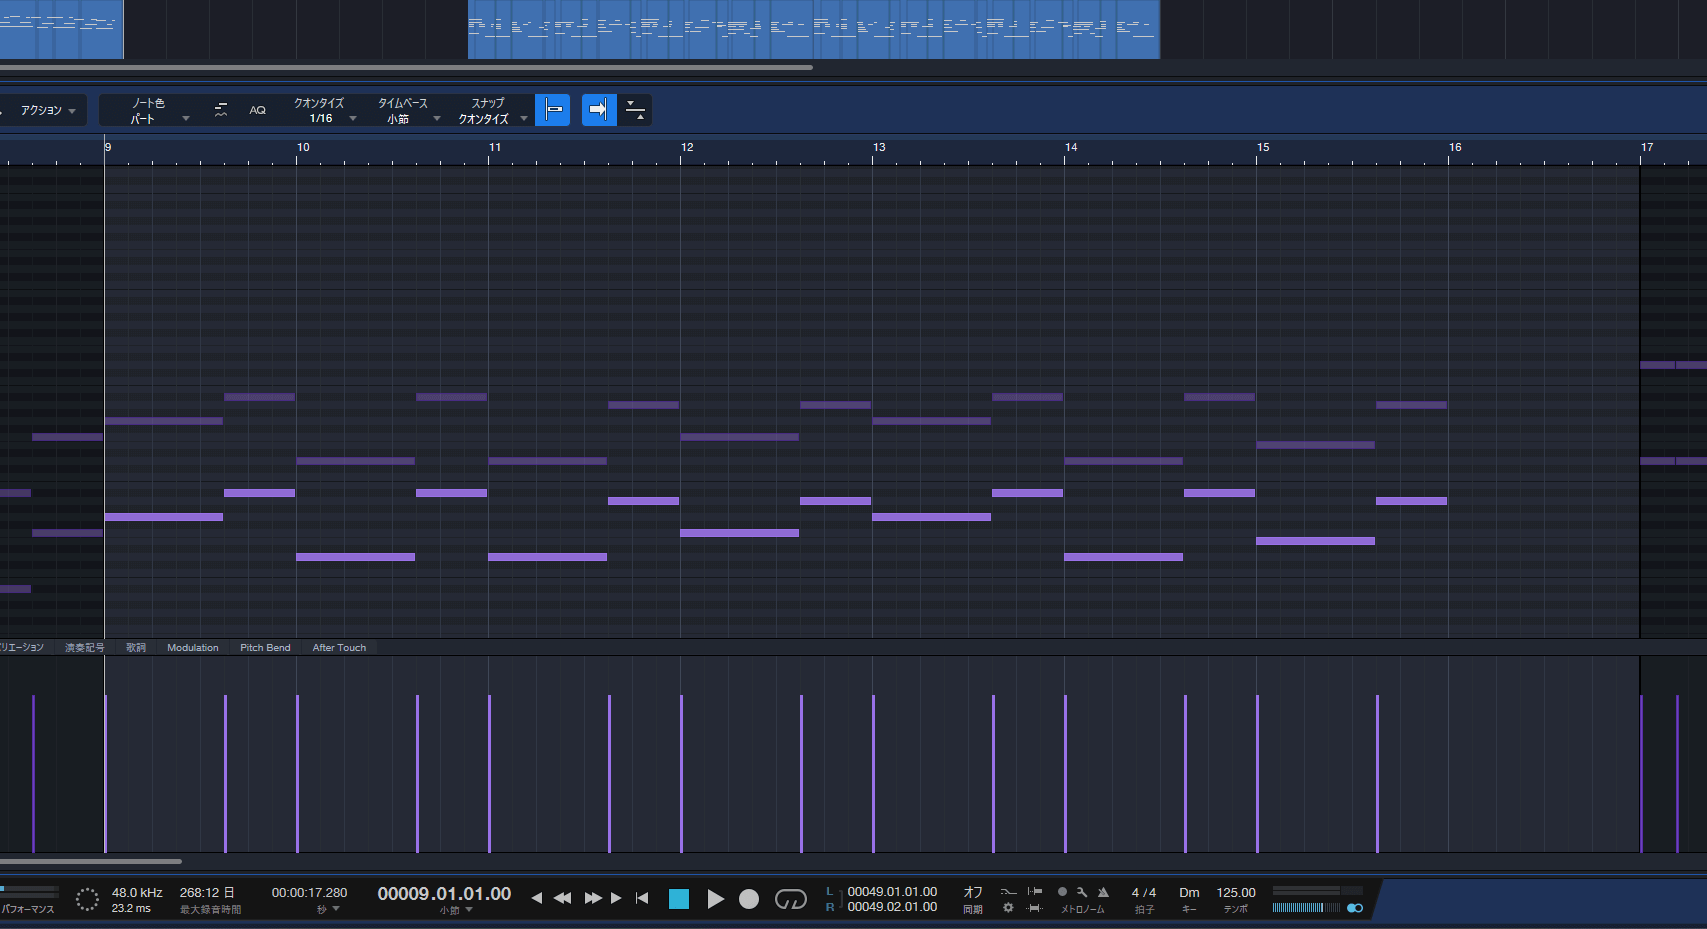This screenshot has height=929, width=1707.
Task: Open record settings gear icon in transport
Action: (1009, 908)
